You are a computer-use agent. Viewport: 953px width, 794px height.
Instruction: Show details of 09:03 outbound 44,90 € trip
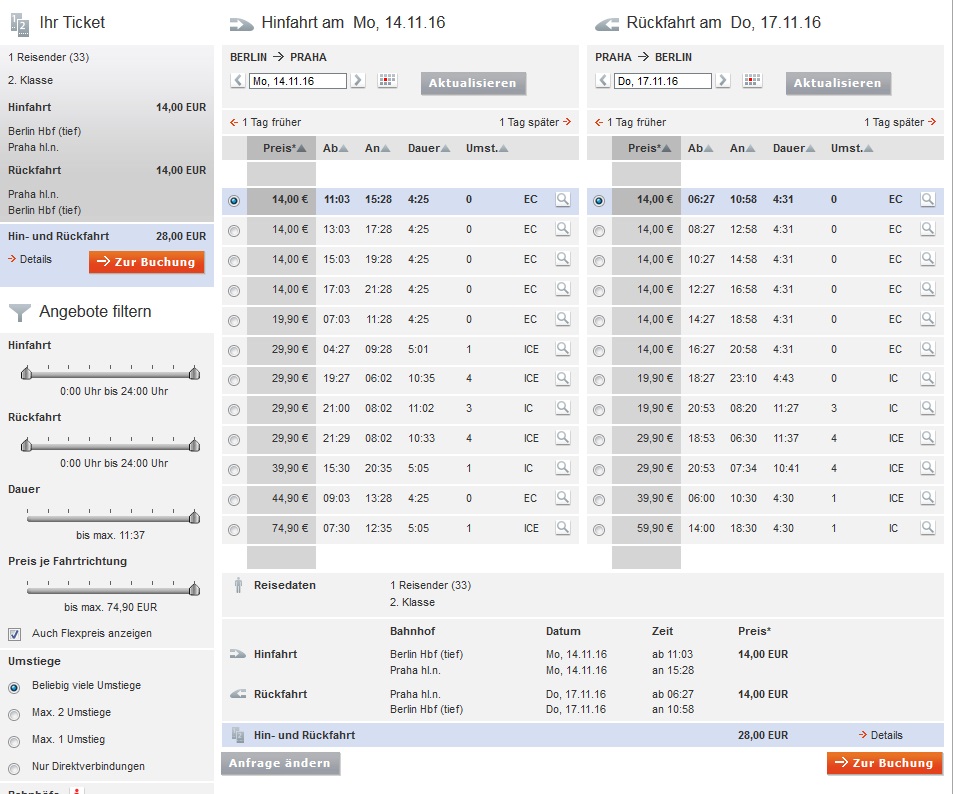pyautogui.click(x=563, y=498)
